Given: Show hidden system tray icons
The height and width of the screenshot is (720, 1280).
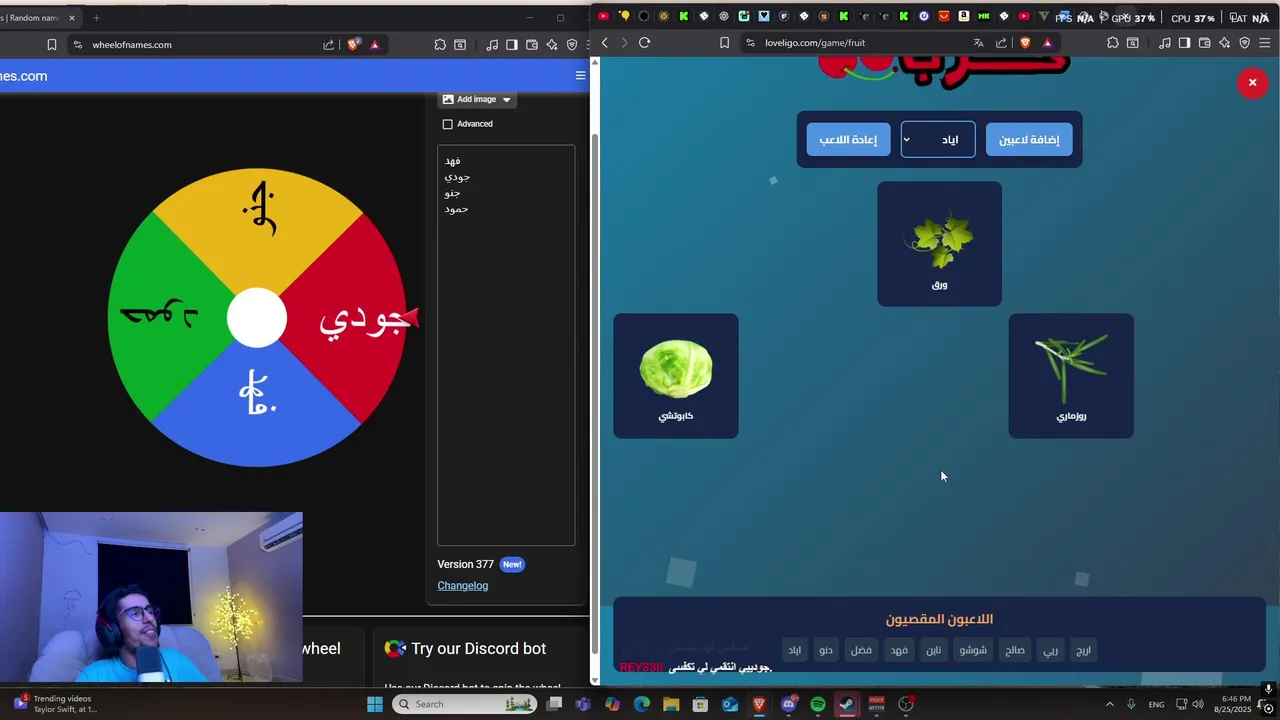Looking at the screenshot, I should pyautogui.click(x=1109, y=704).
